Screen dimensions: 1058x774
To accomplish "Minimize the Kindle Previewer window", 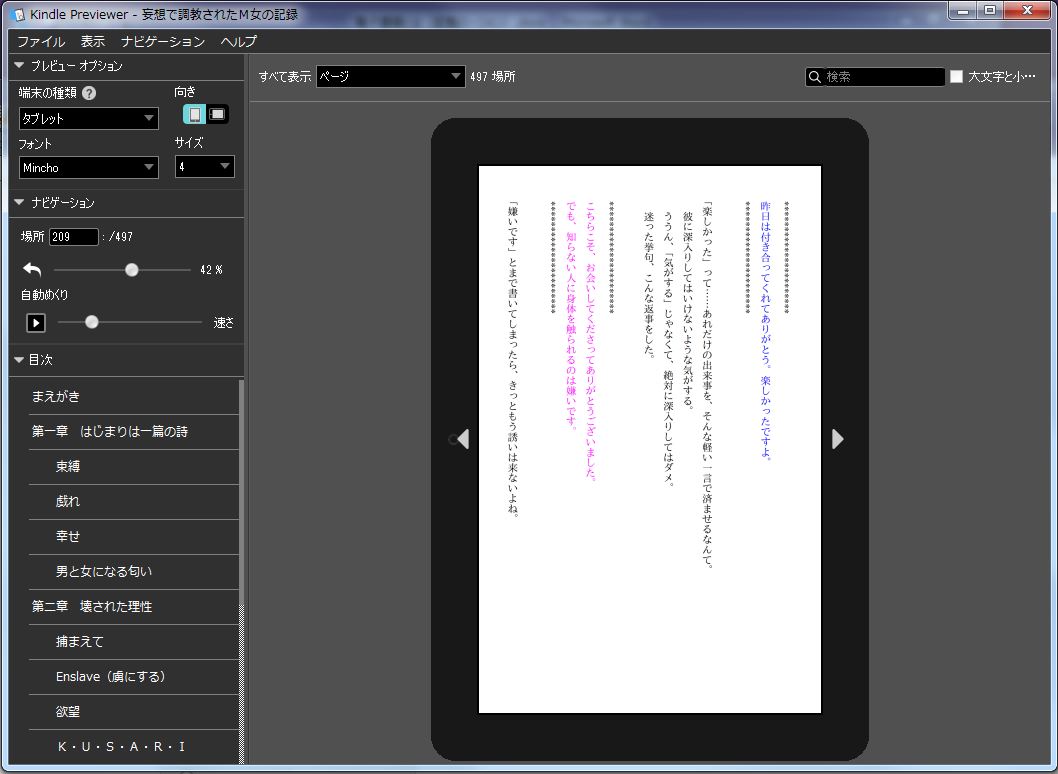I will pos(964,10).
